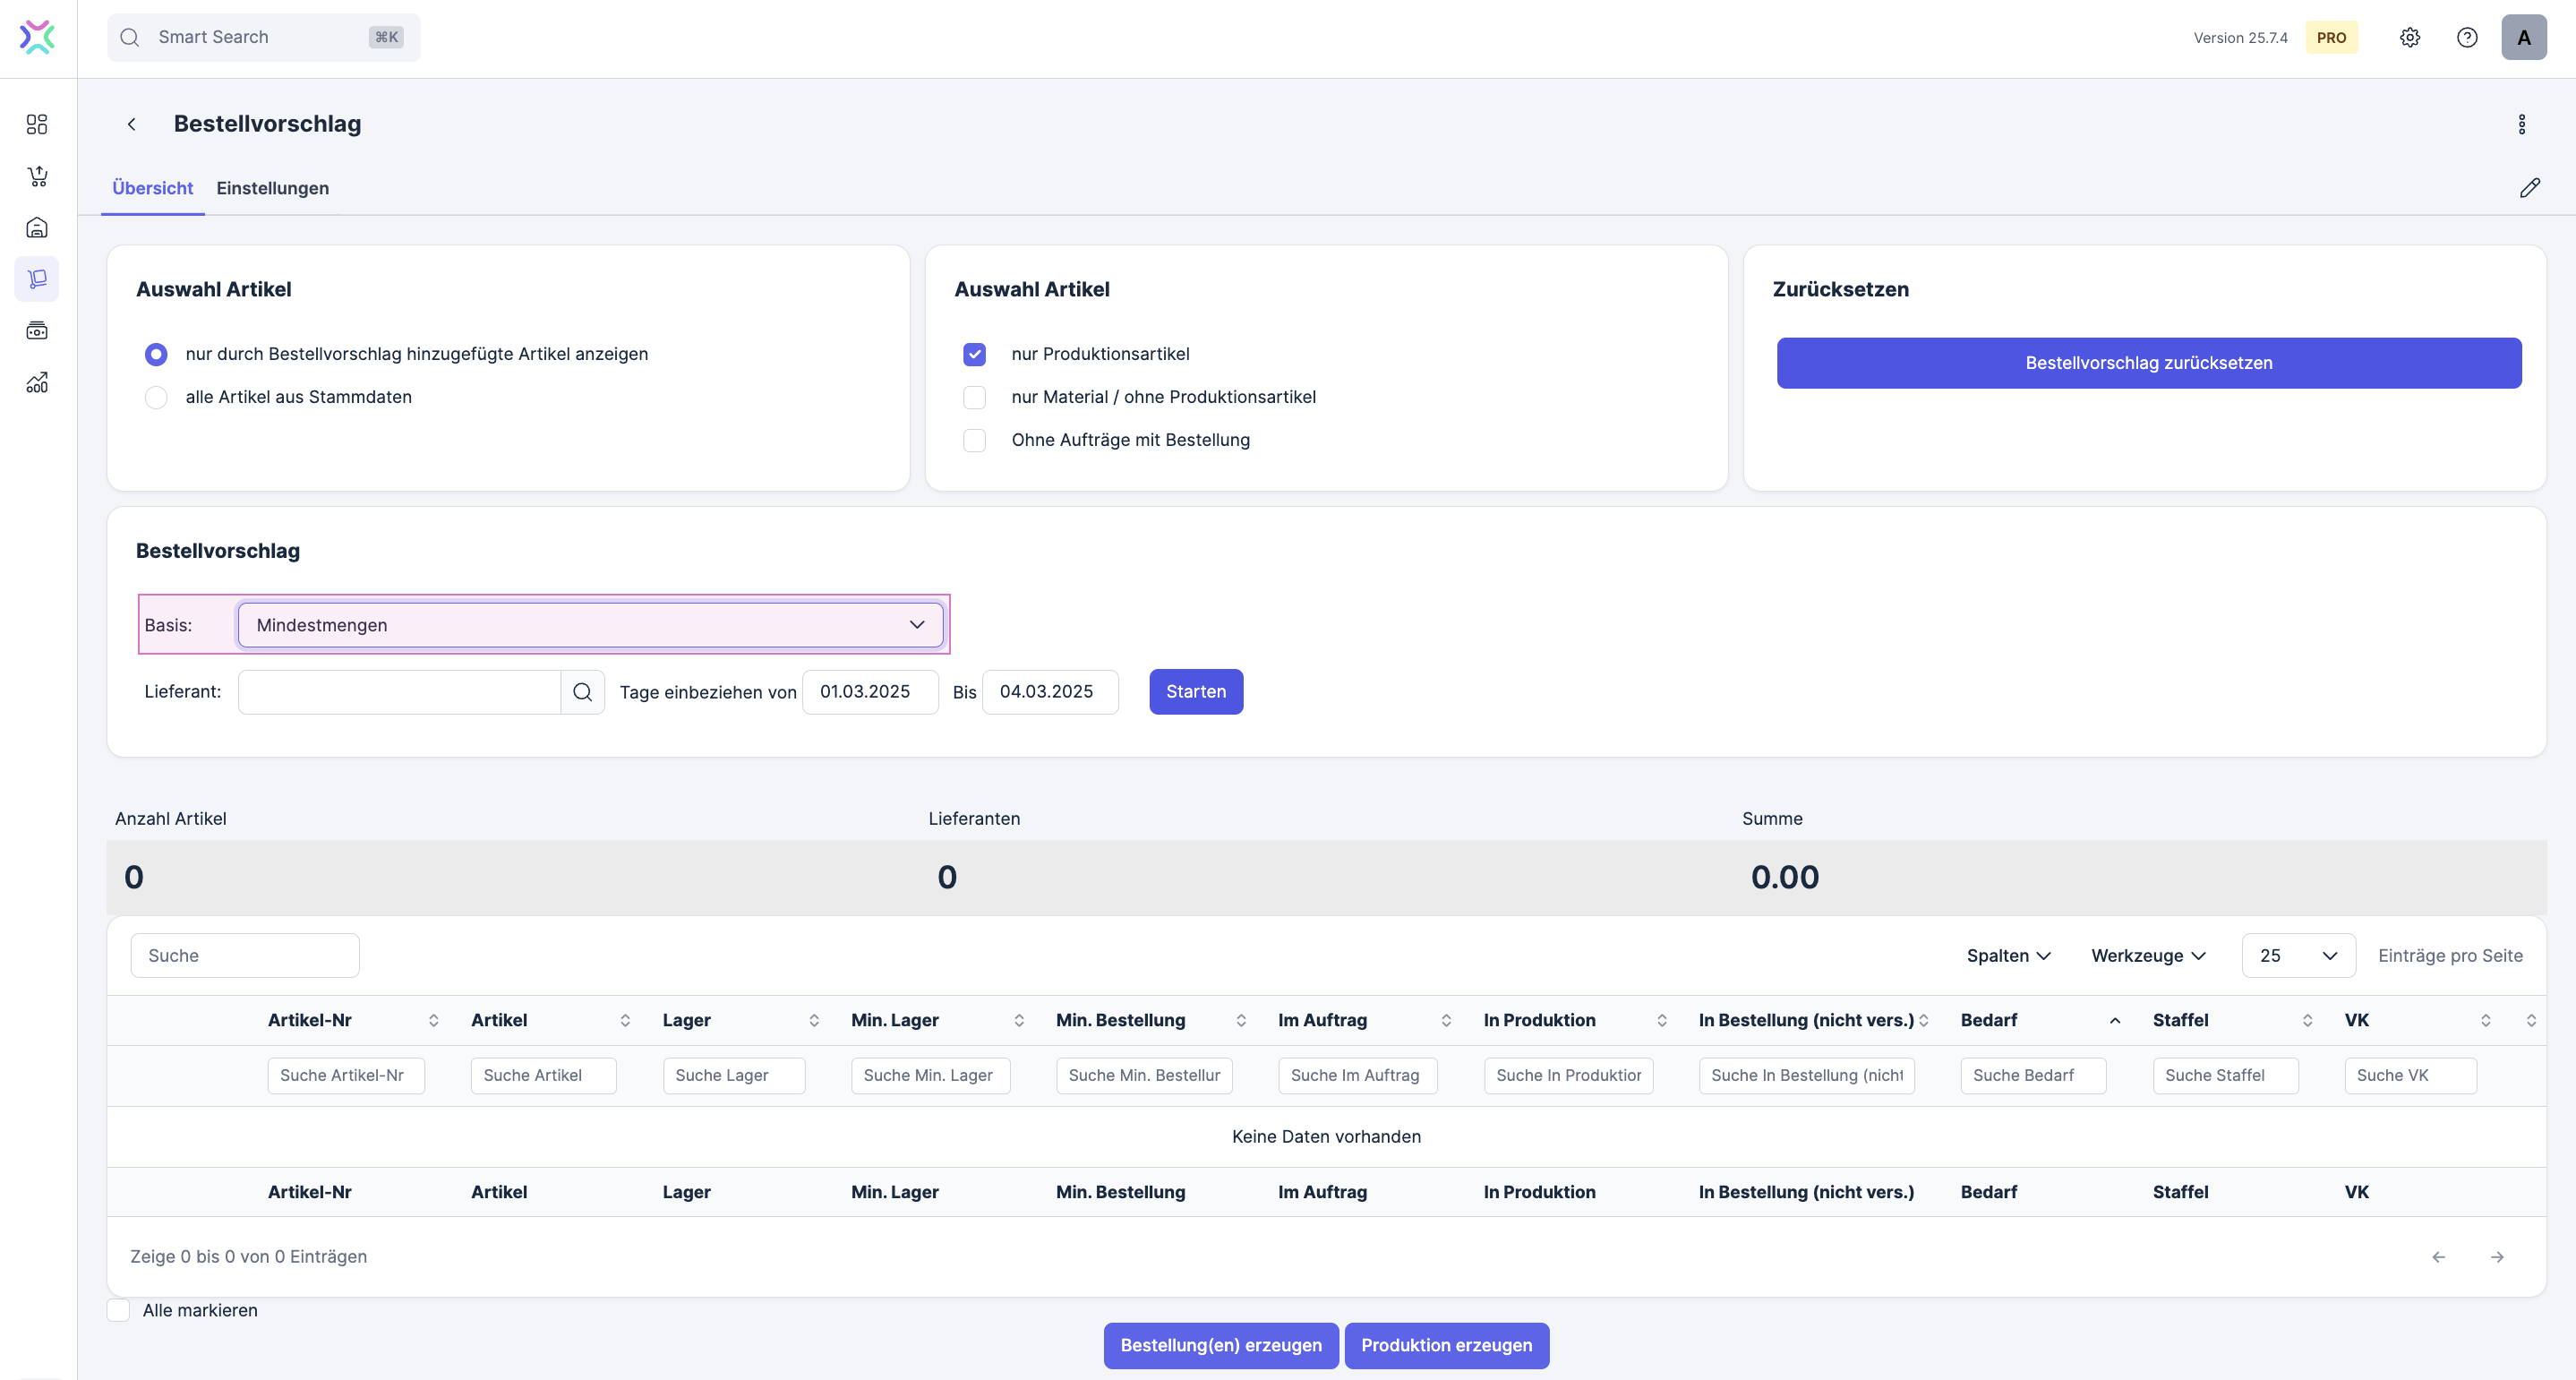This screenshot has height=1380, width=2576.
Task: Click the Lieferant search magnifier icon
Action: 582,692
